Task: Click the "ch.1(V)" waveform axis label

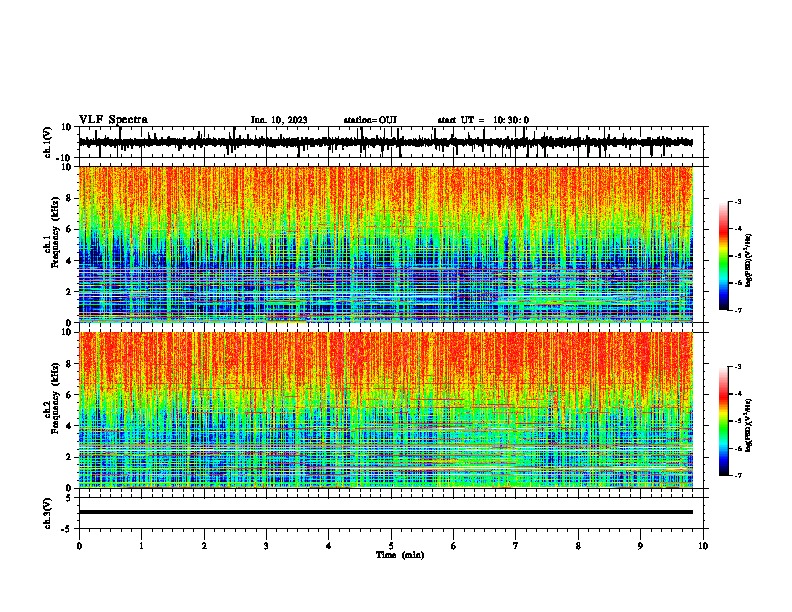Action: point(48,142)
